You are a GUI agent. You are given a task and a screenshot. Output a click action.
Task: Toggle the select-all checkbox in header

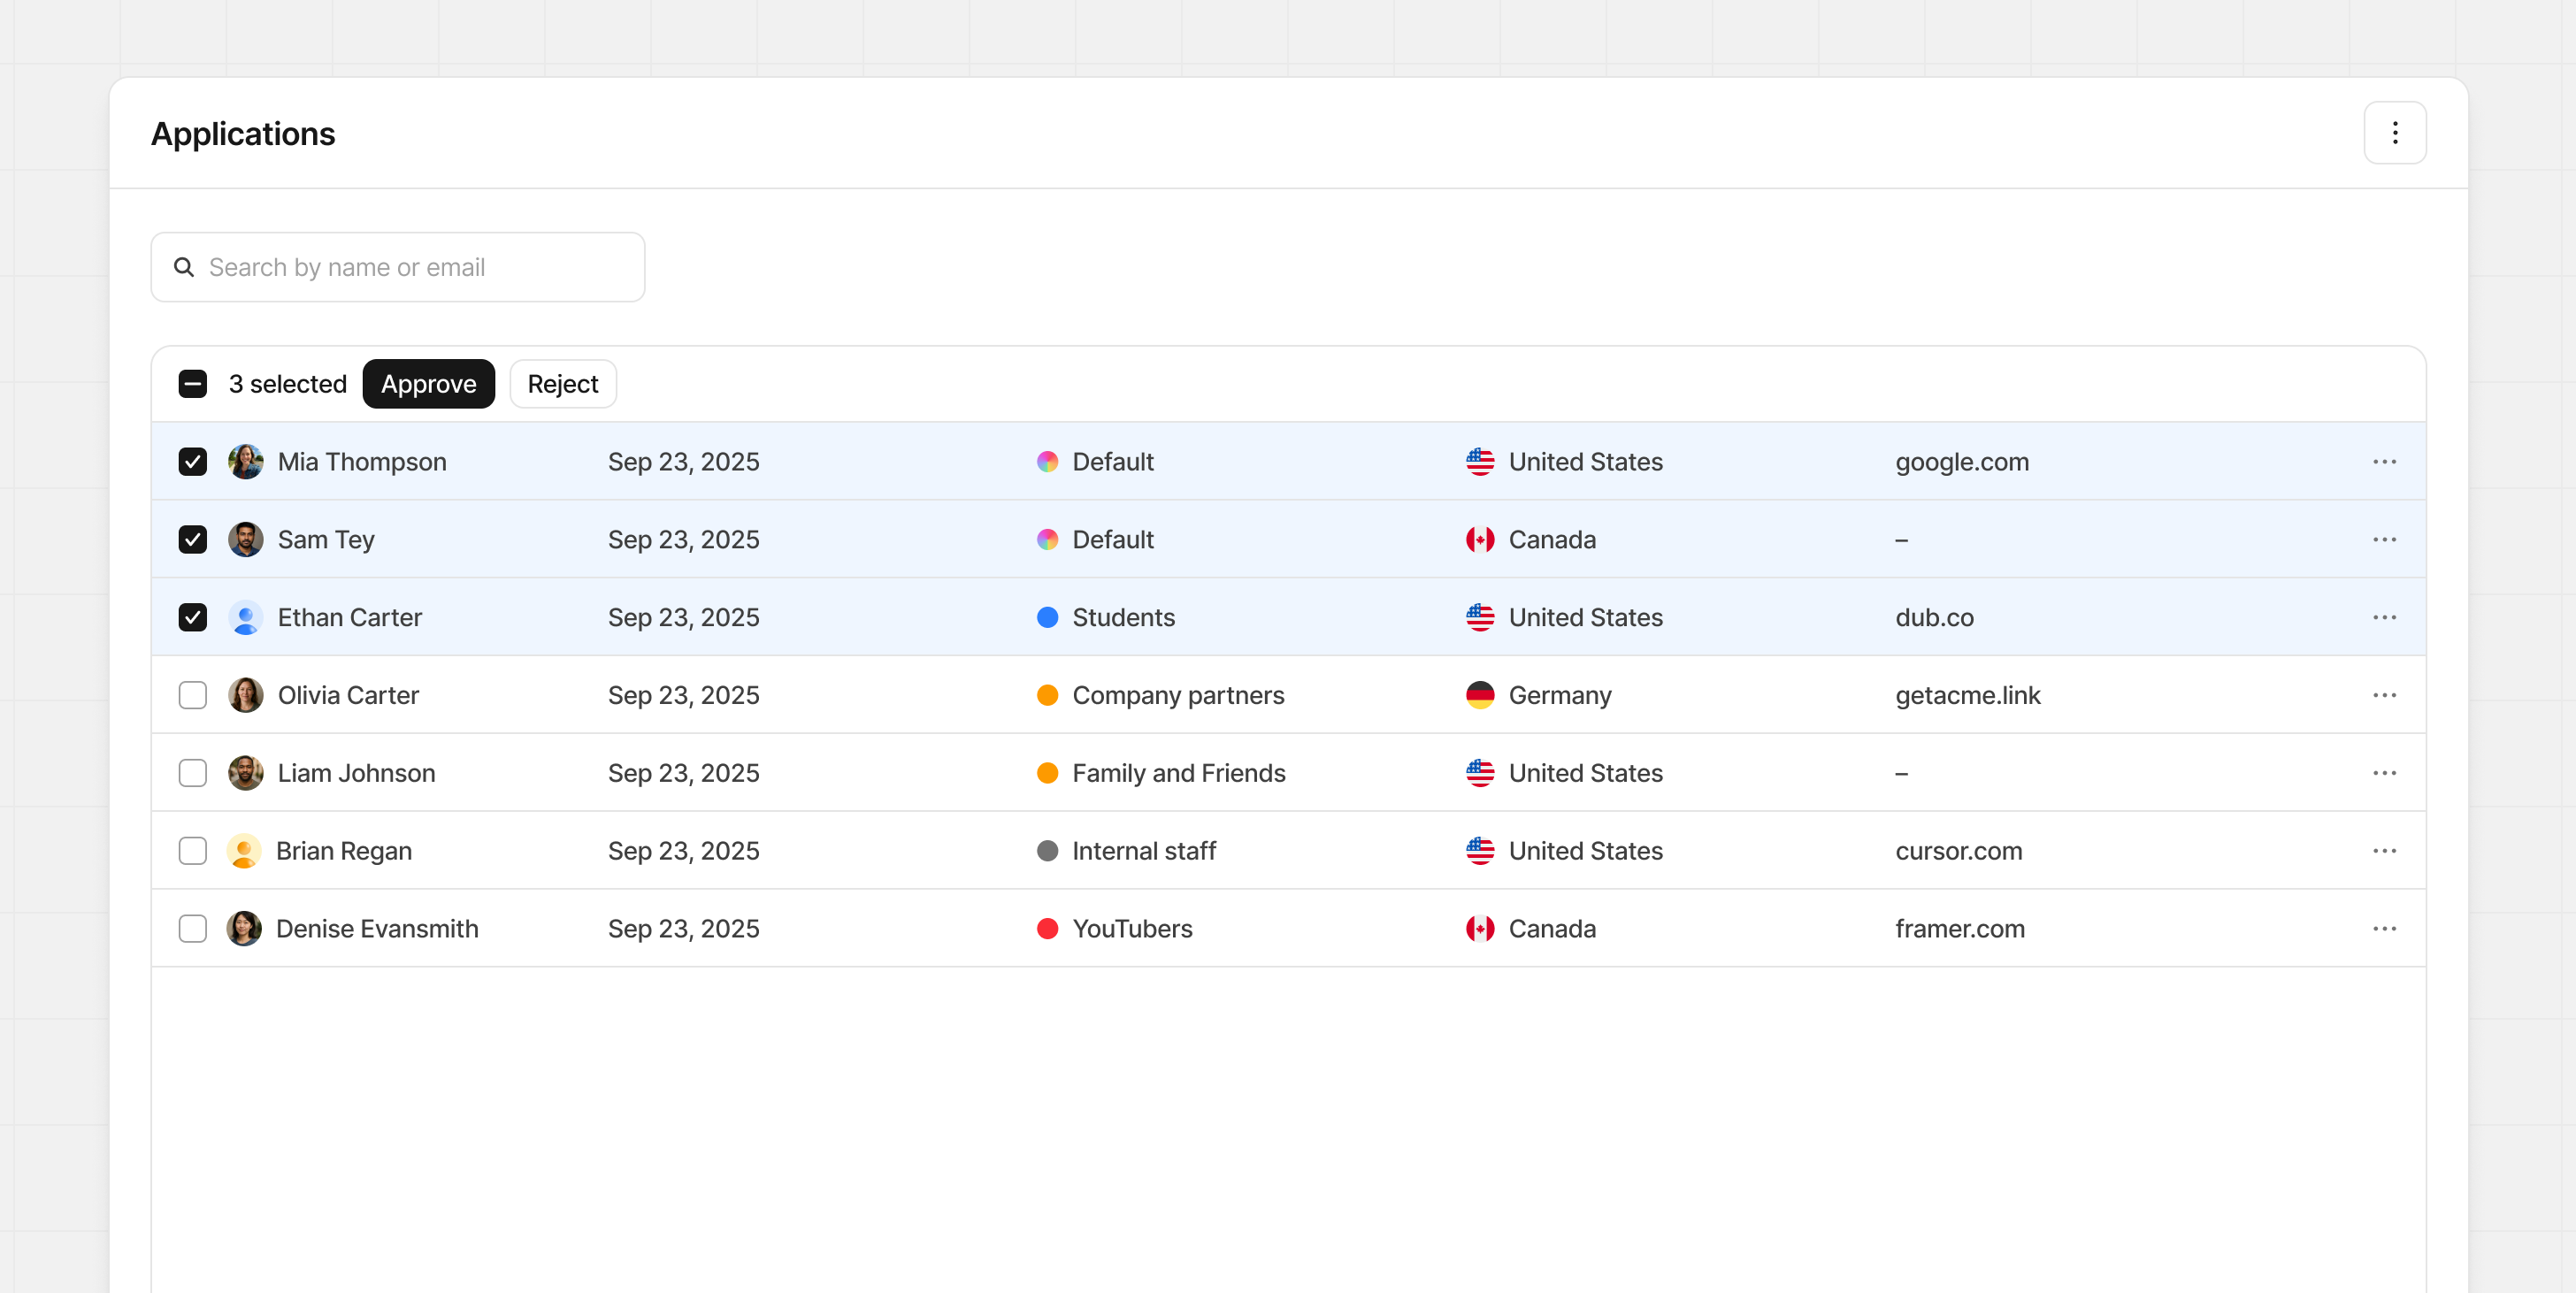coord(193,384)
